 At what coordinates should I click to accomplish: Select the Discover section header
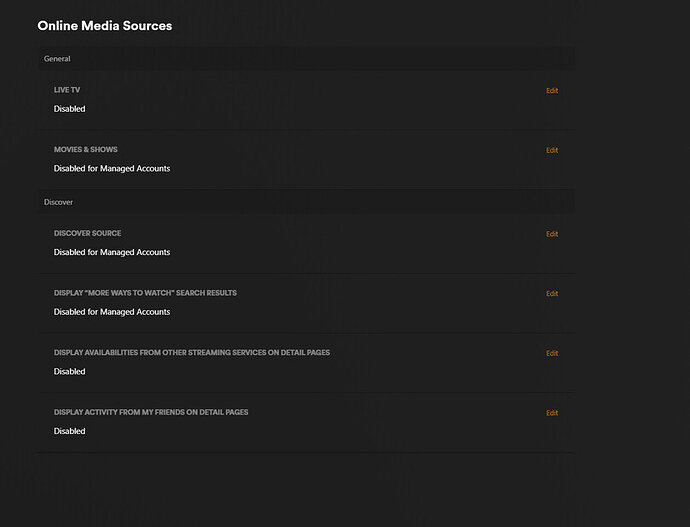[x=58, y=202]
